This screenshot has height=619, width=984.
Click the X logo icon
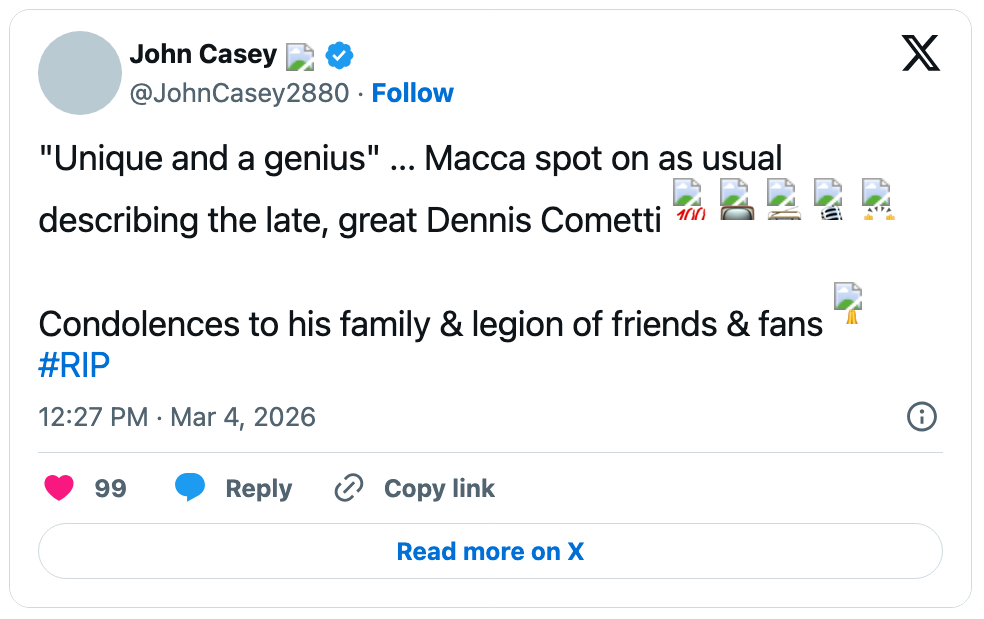[920, 52]
